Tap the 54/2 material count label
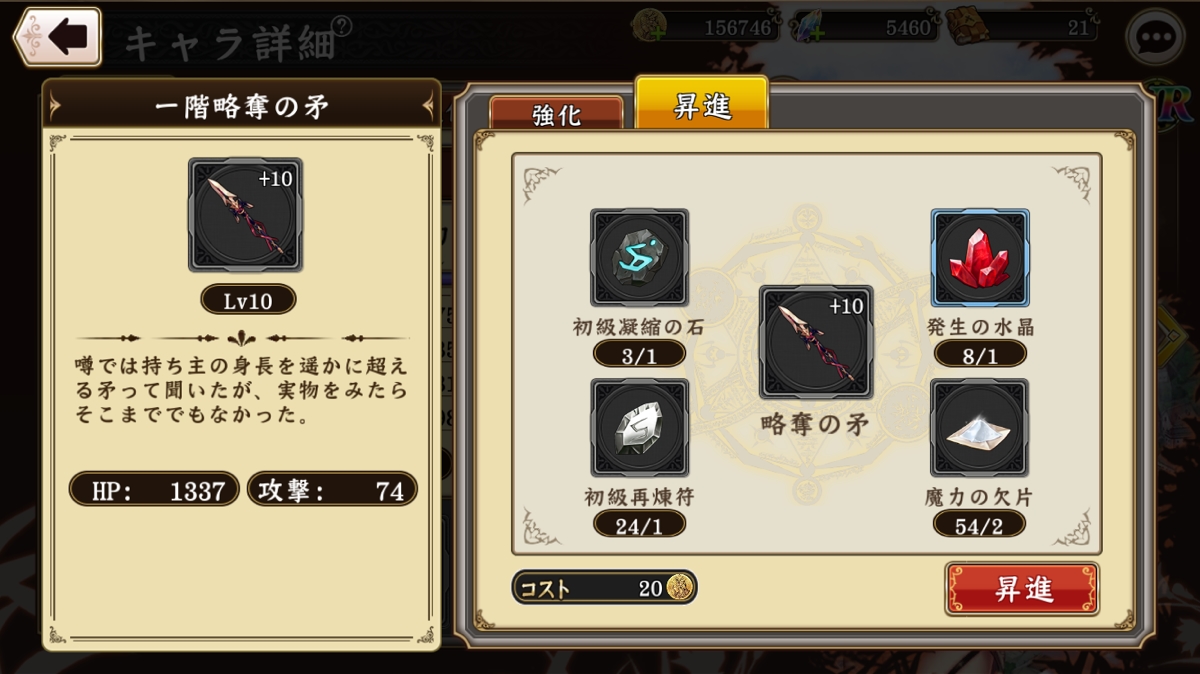Screen dimensions: 1200x674 (980, 524)
